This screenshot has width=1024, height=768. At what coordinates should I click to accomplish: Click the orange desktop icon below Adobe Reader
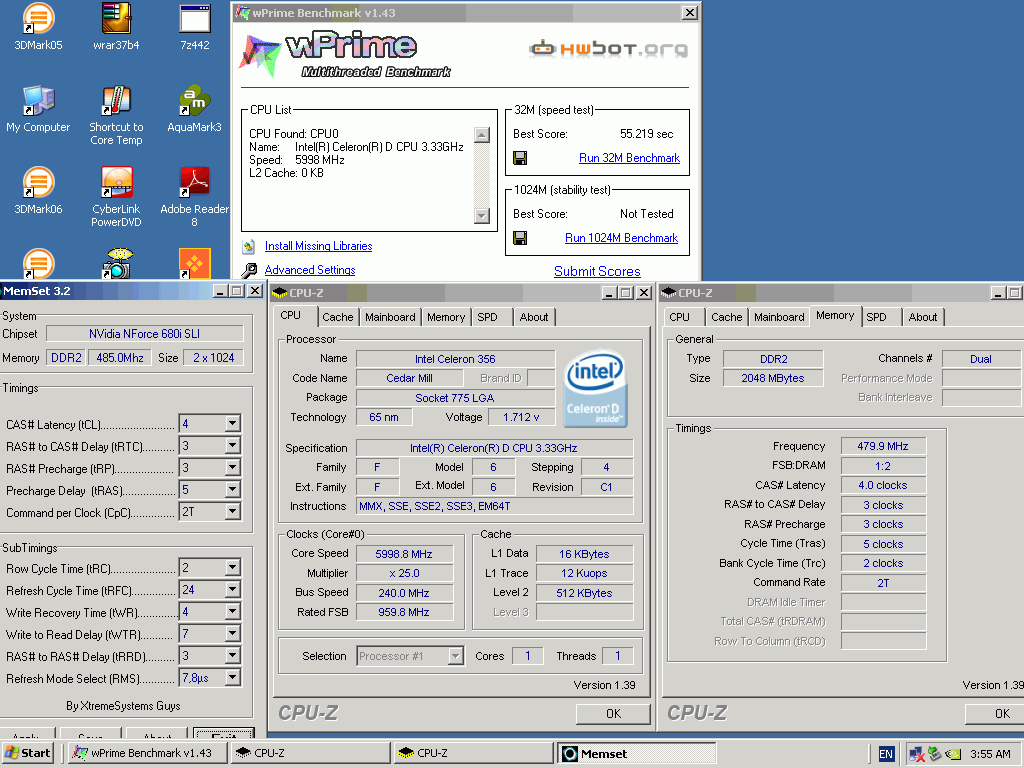pos(195,263)
